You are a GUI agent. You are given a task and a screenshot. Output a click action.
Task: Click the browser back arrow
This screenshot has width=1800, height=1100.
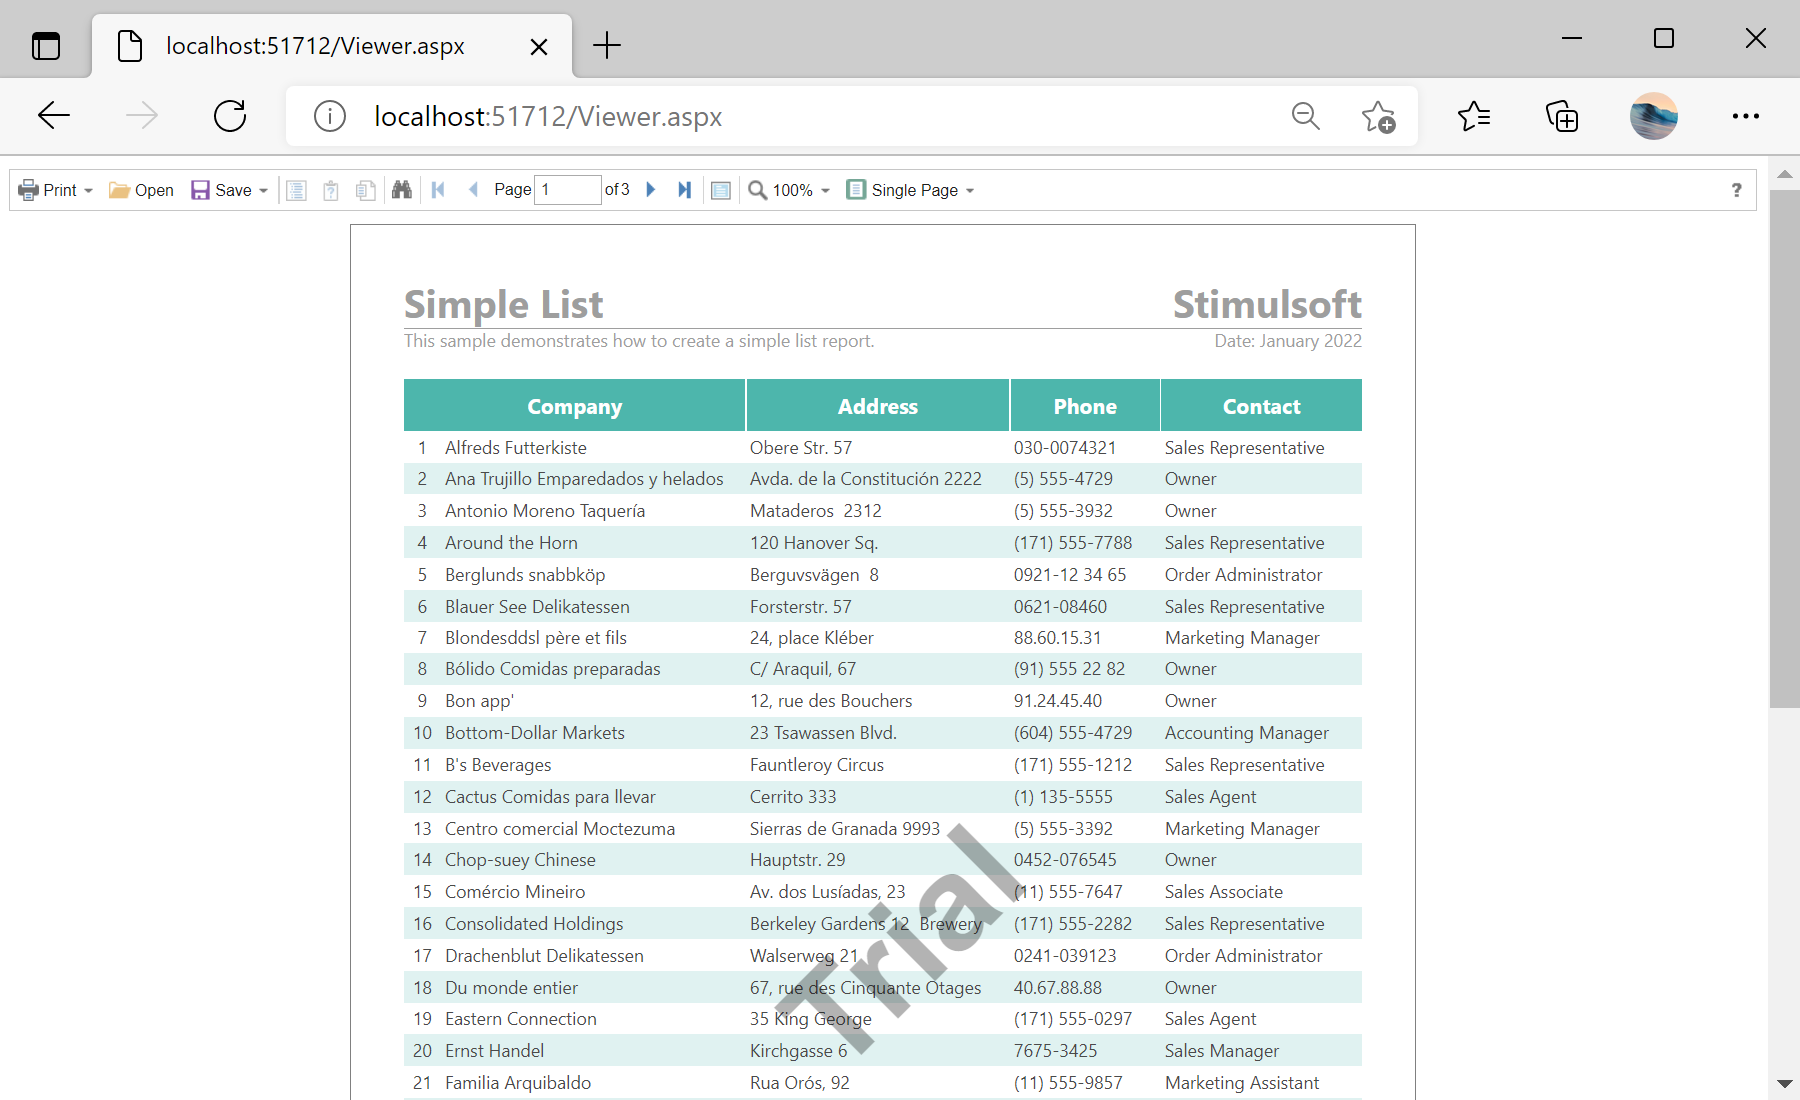[x=54, y=116]
